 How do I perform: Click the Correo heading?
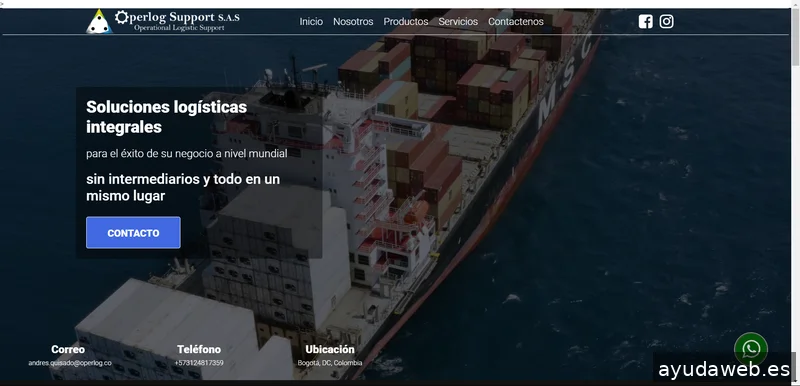(x=68, y=349)
